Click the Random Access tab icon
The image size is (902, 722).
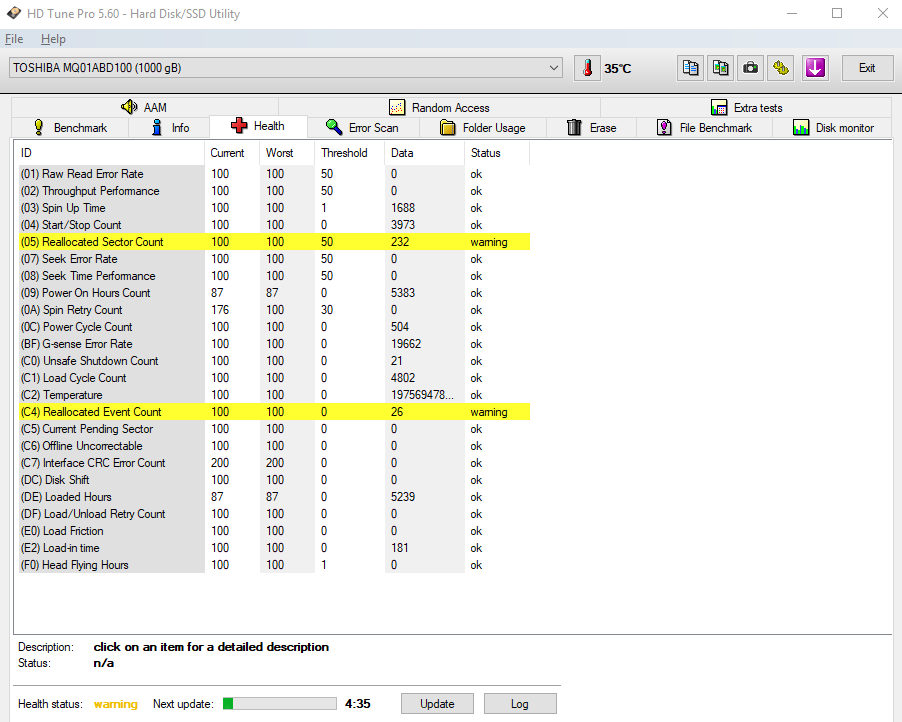point(397,108)
